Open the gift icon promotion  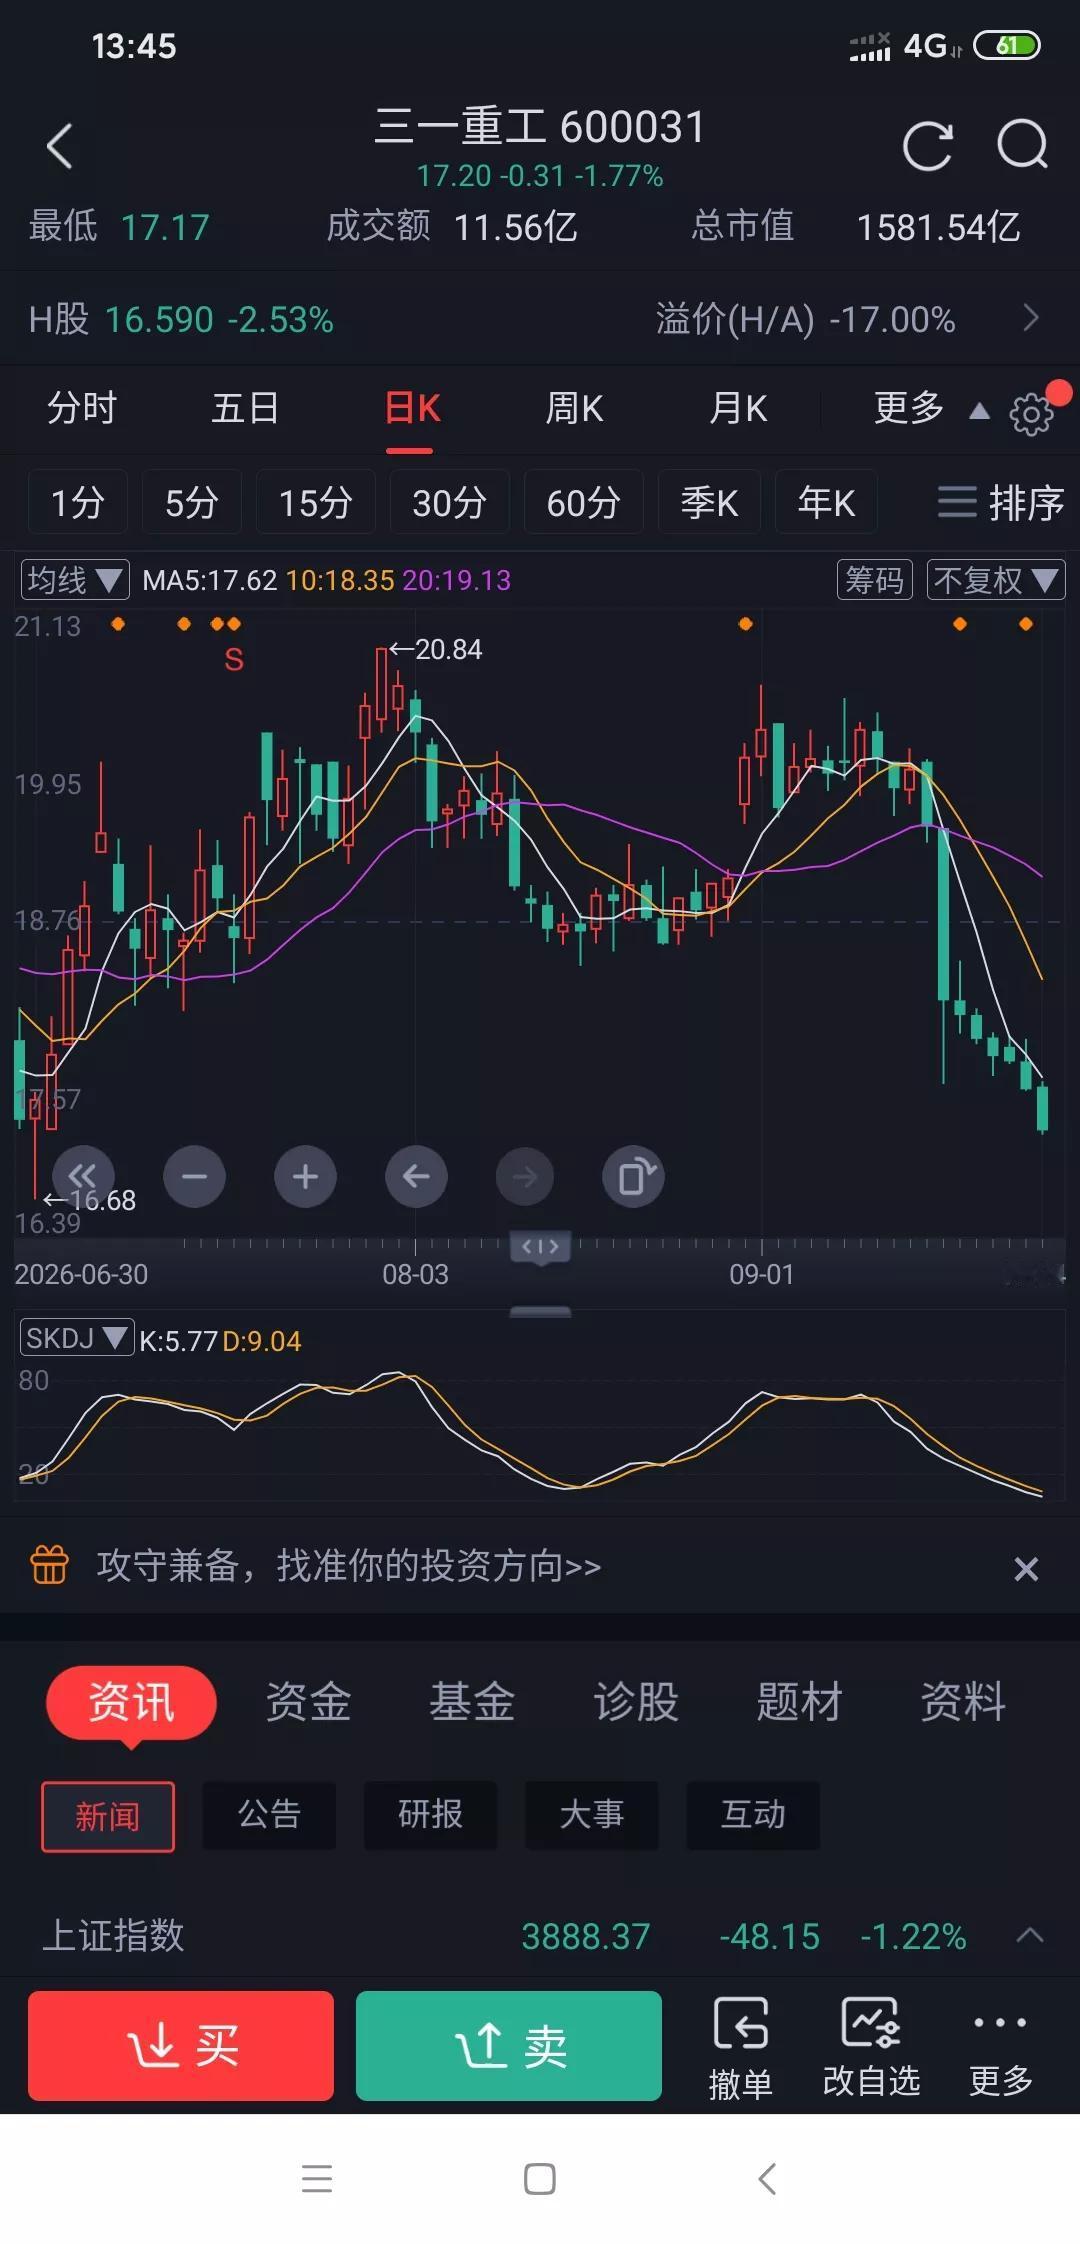point(50,1565)
